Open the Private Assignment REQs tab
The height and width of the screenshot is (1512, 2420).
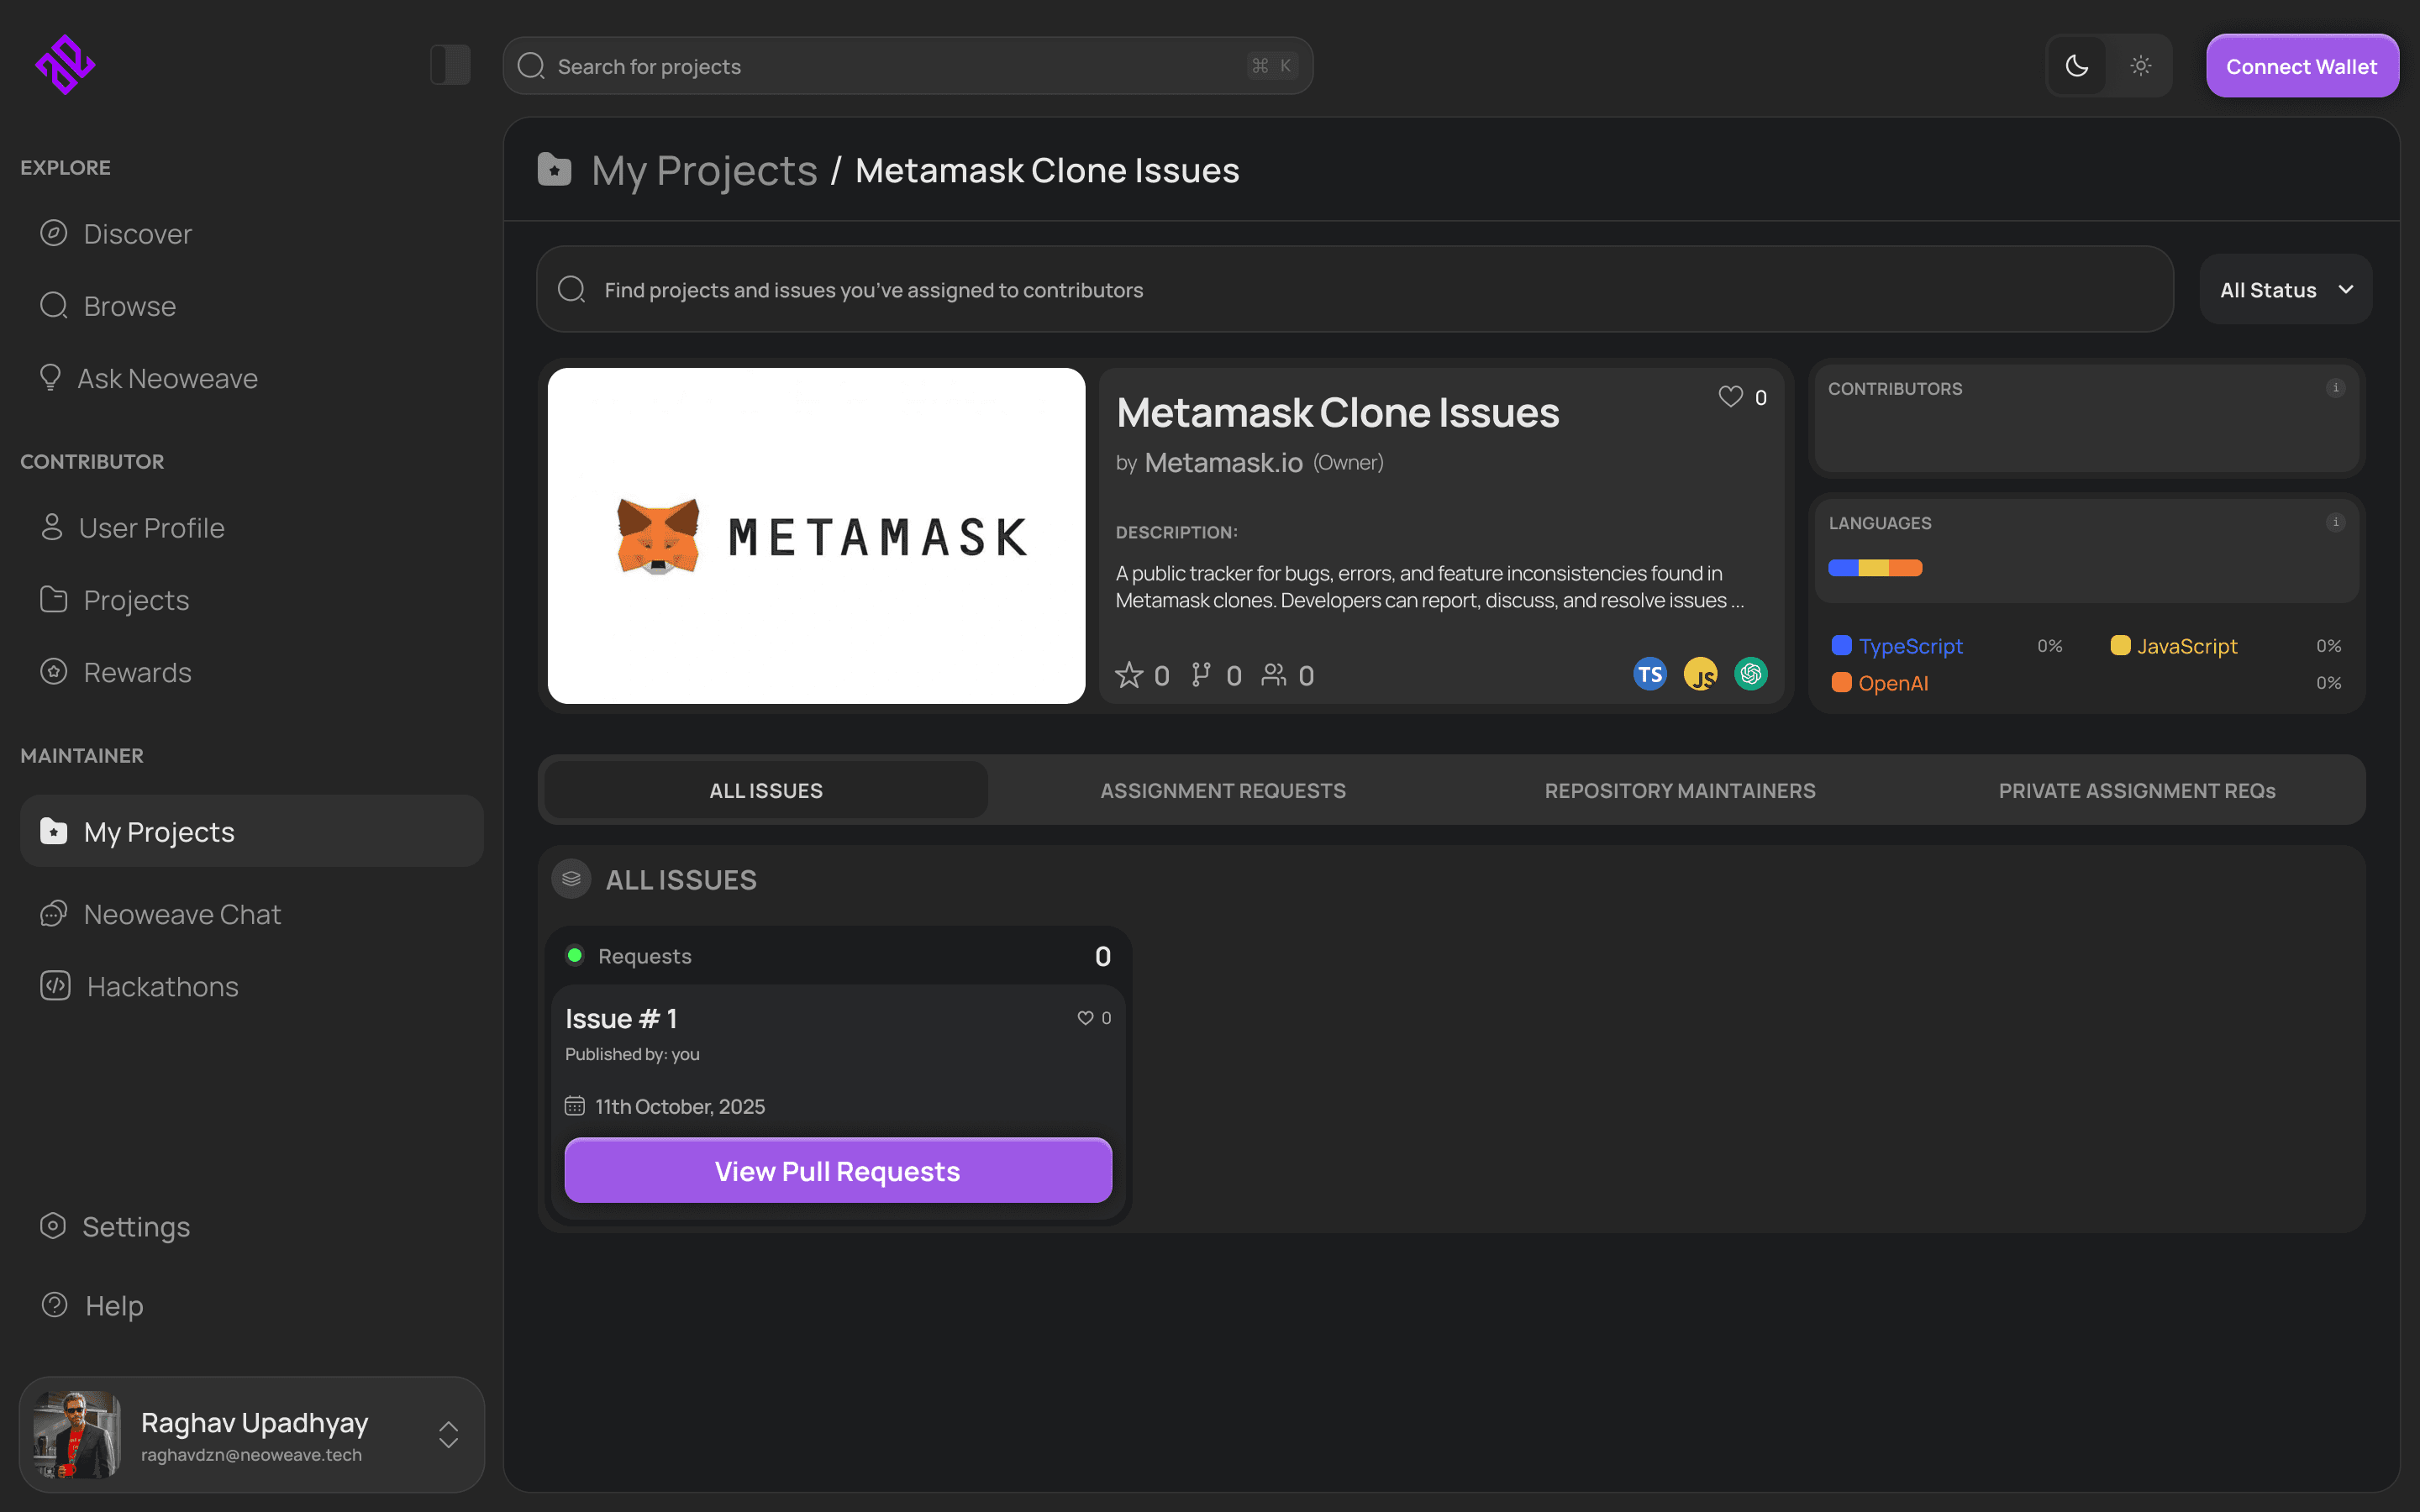tap(2136, 791)
